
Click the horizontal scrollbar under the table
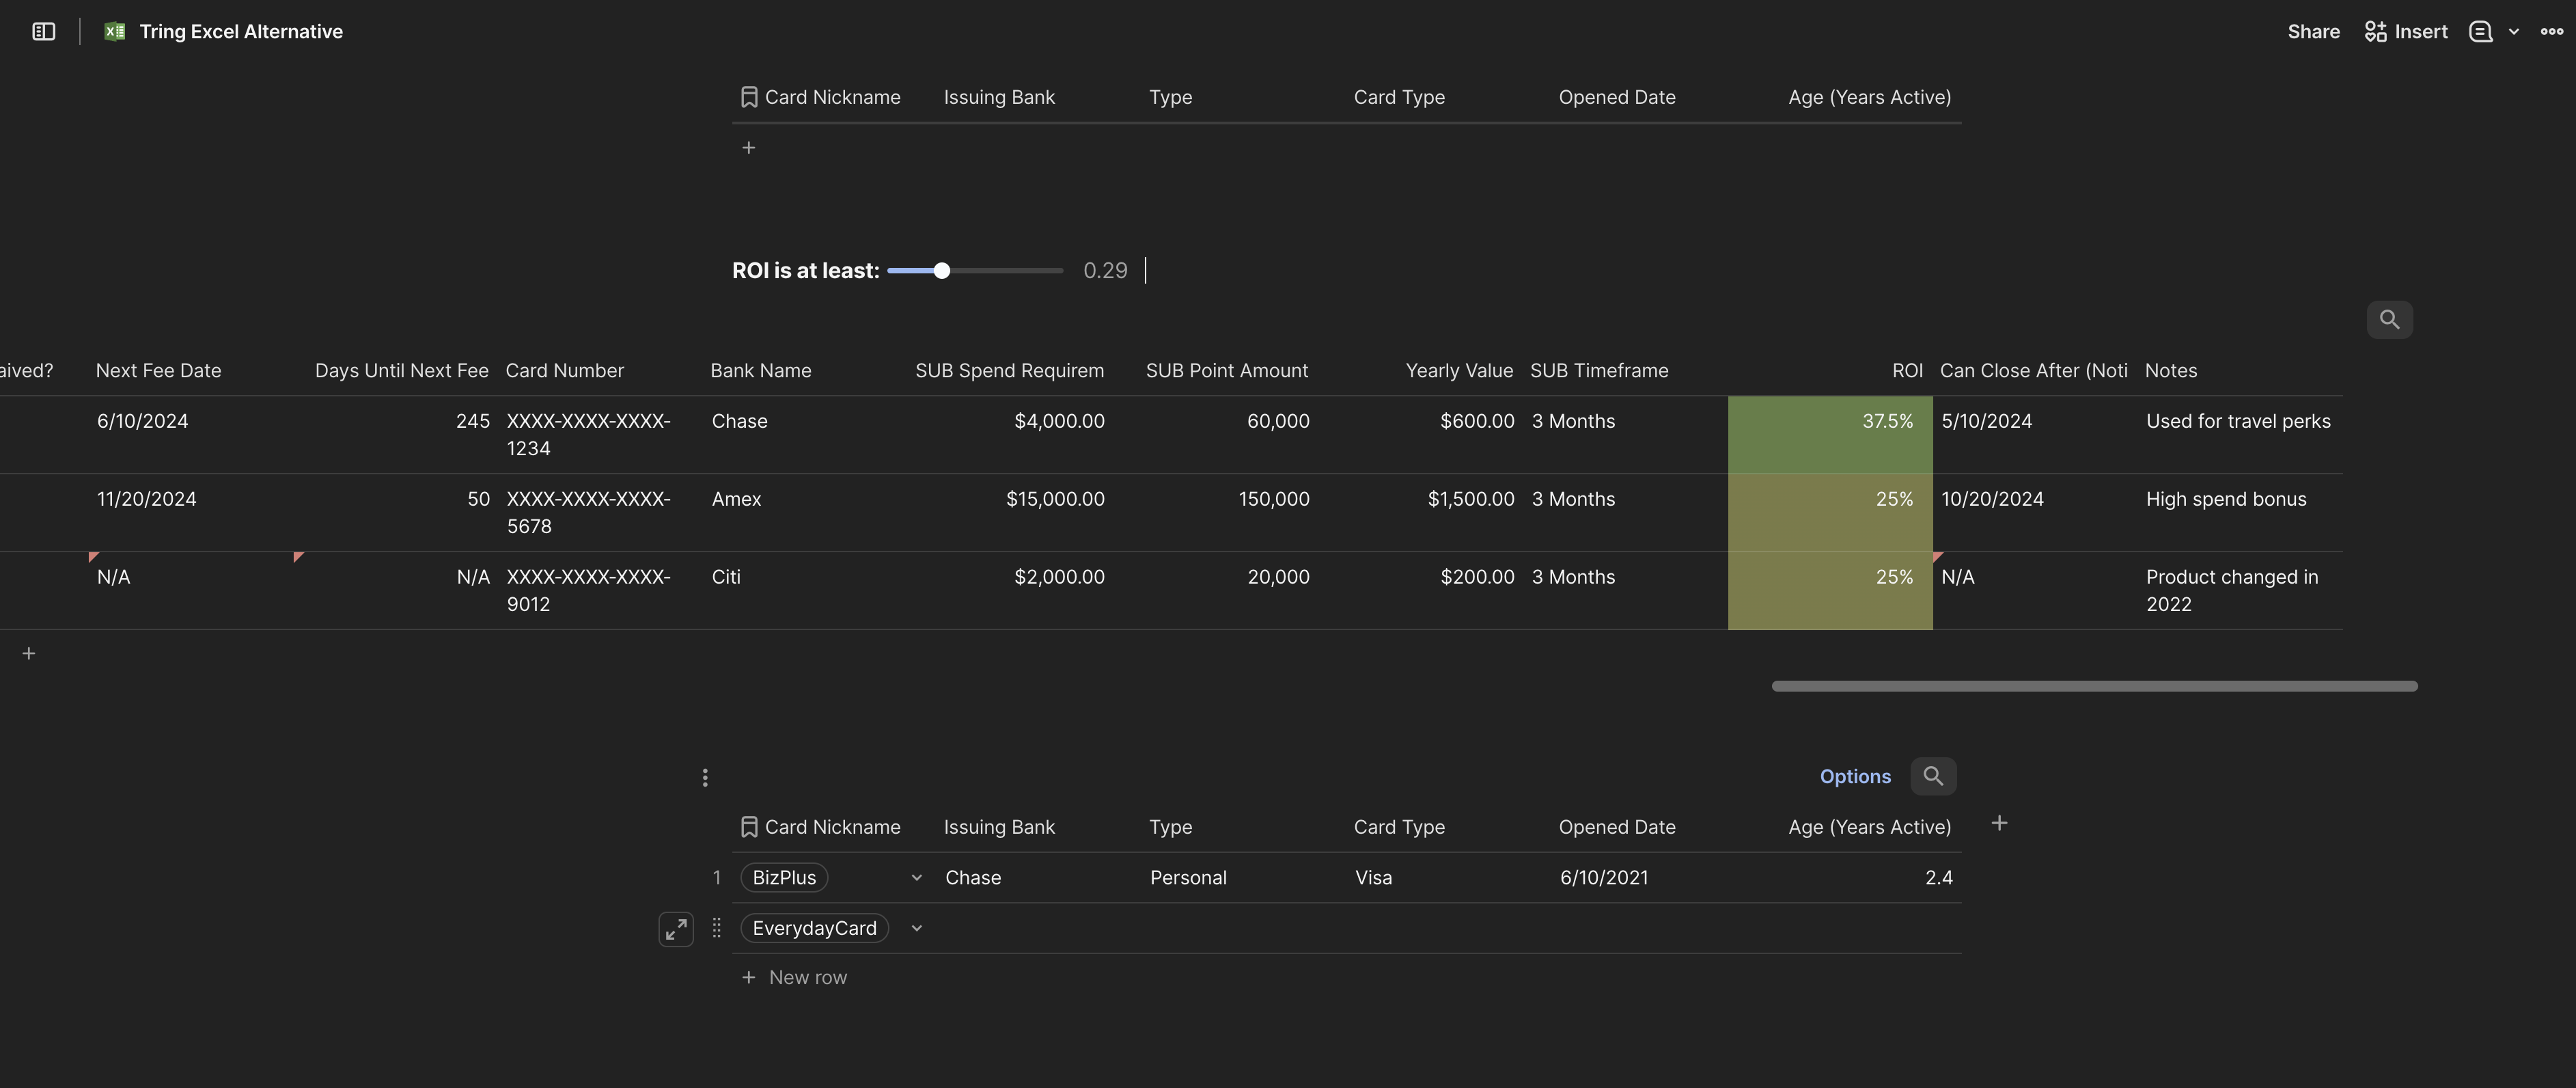coord(2094,686)
